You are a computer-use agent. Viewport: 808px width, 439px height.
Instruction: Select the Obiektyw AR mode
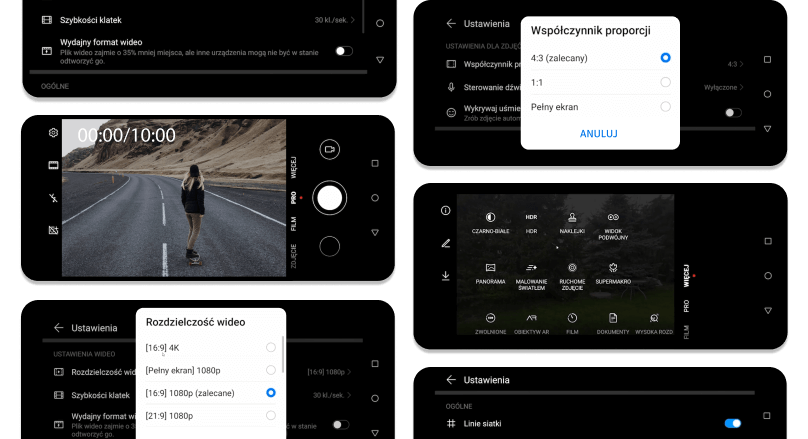531,318
